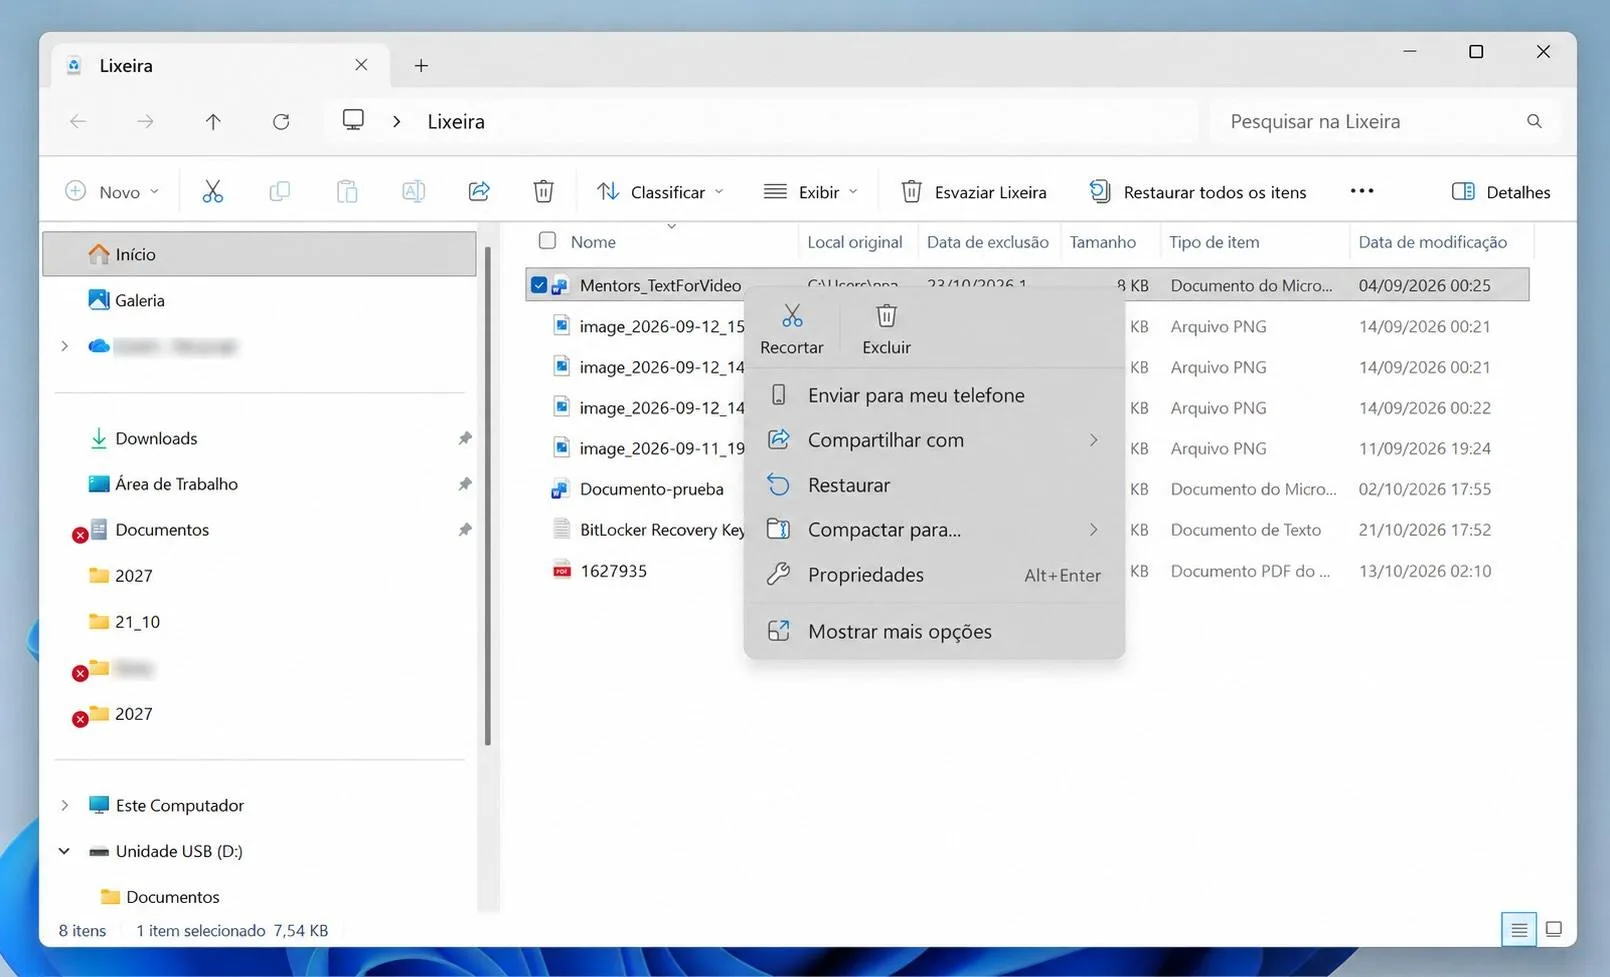This screenshot has width=1610, height=977.
Task: Expand the OneDrive cloud tree node
Action: (x=65, y=346)
